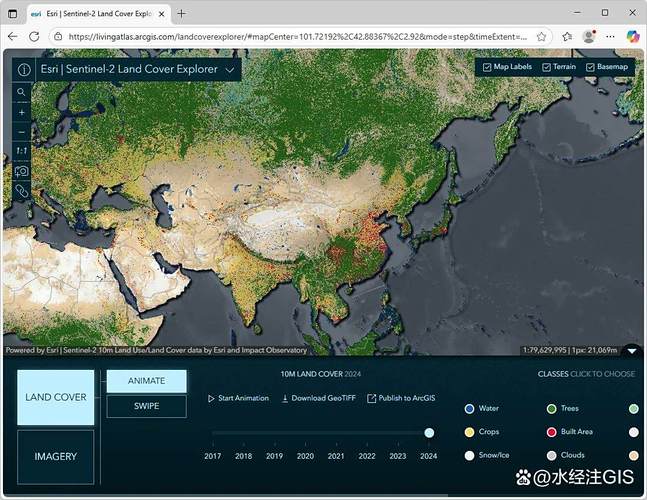Reload the page in browser
647x500 pixels.
(x=34, y=37)
